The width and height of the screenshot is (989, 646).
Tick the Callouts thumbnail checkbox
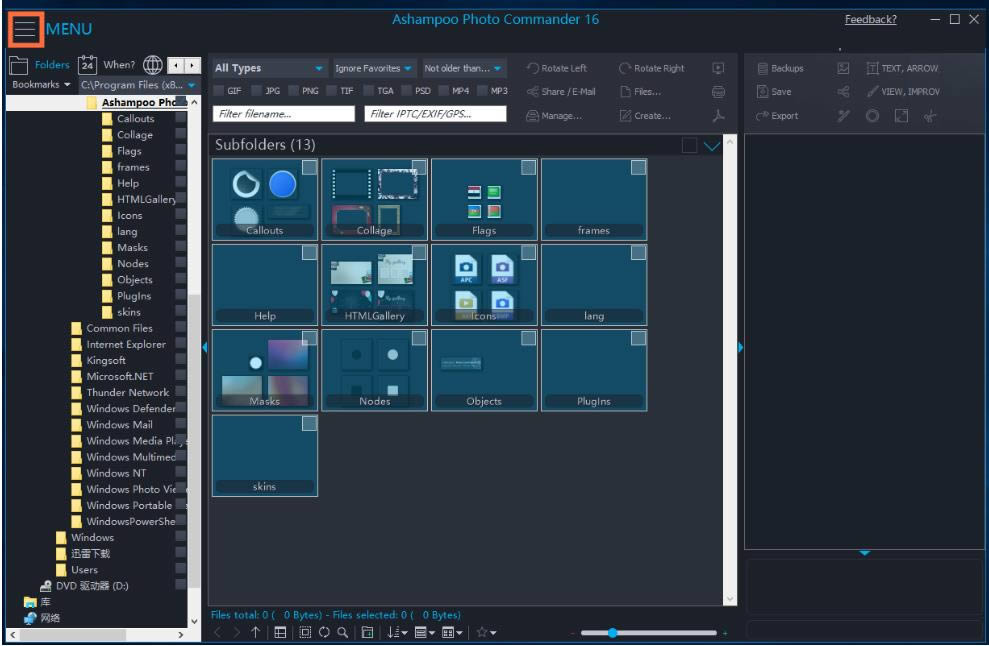[309, 167]
